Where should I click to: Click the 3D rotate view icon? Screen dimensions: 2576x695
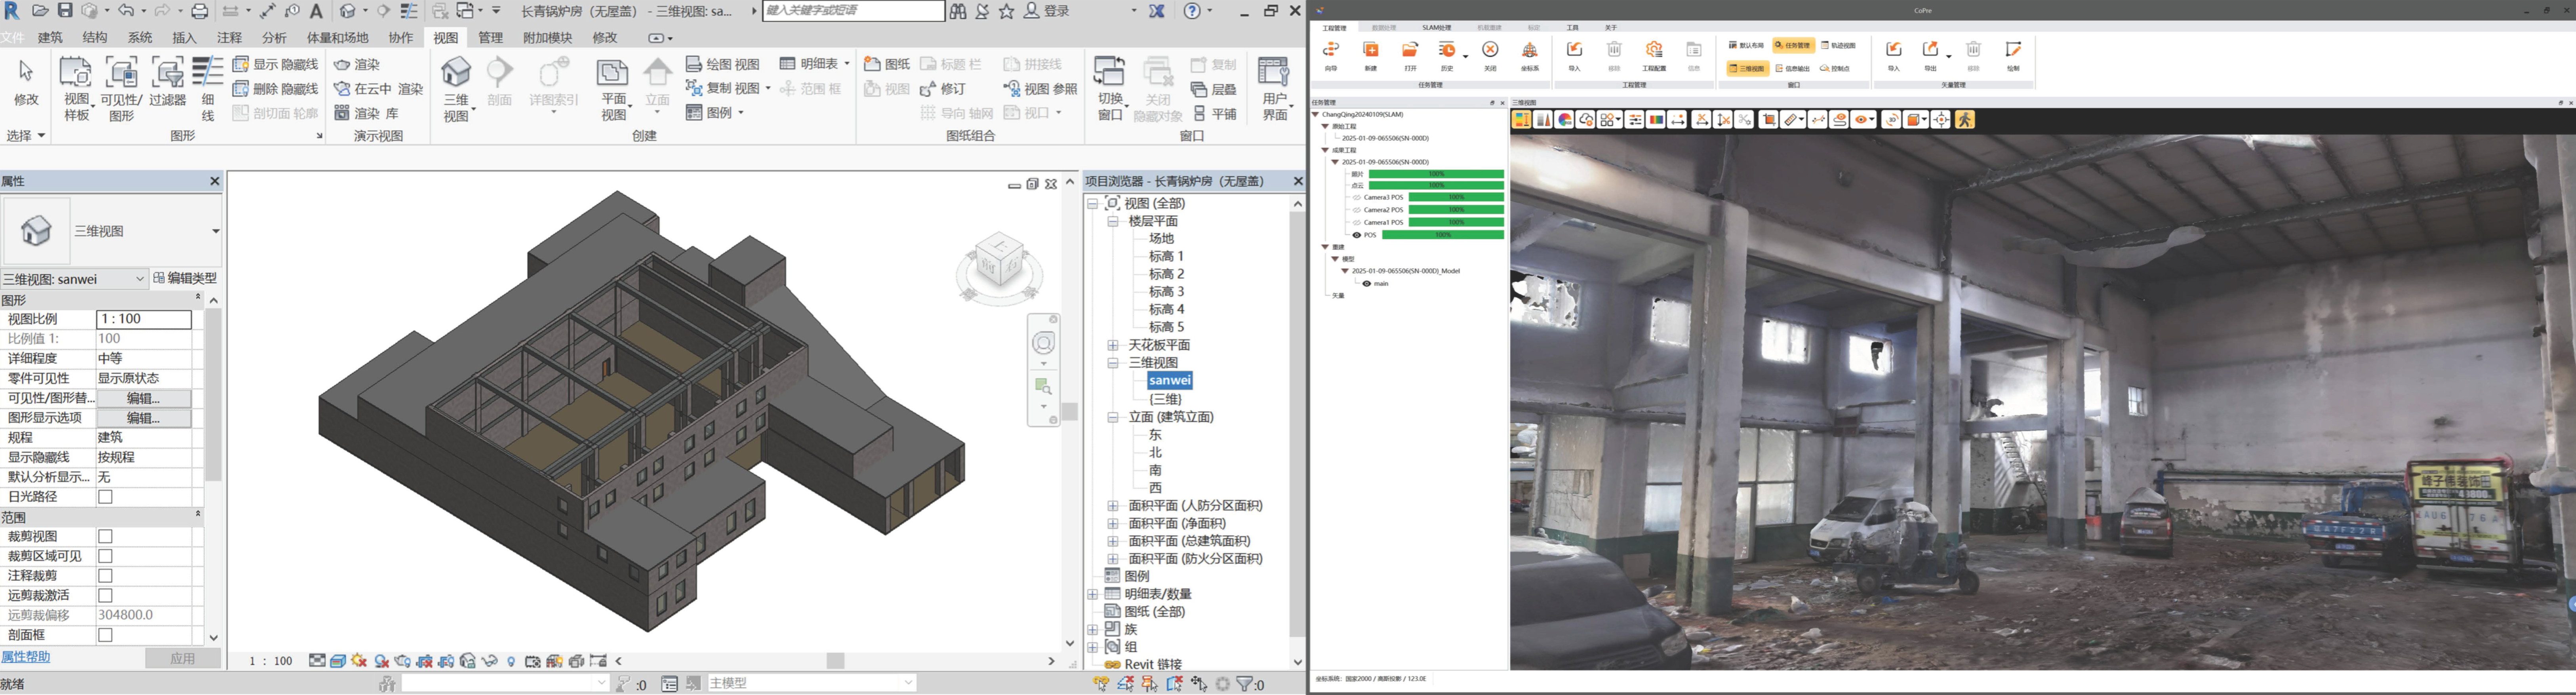pyautogui.click(x=1891, y=120)
